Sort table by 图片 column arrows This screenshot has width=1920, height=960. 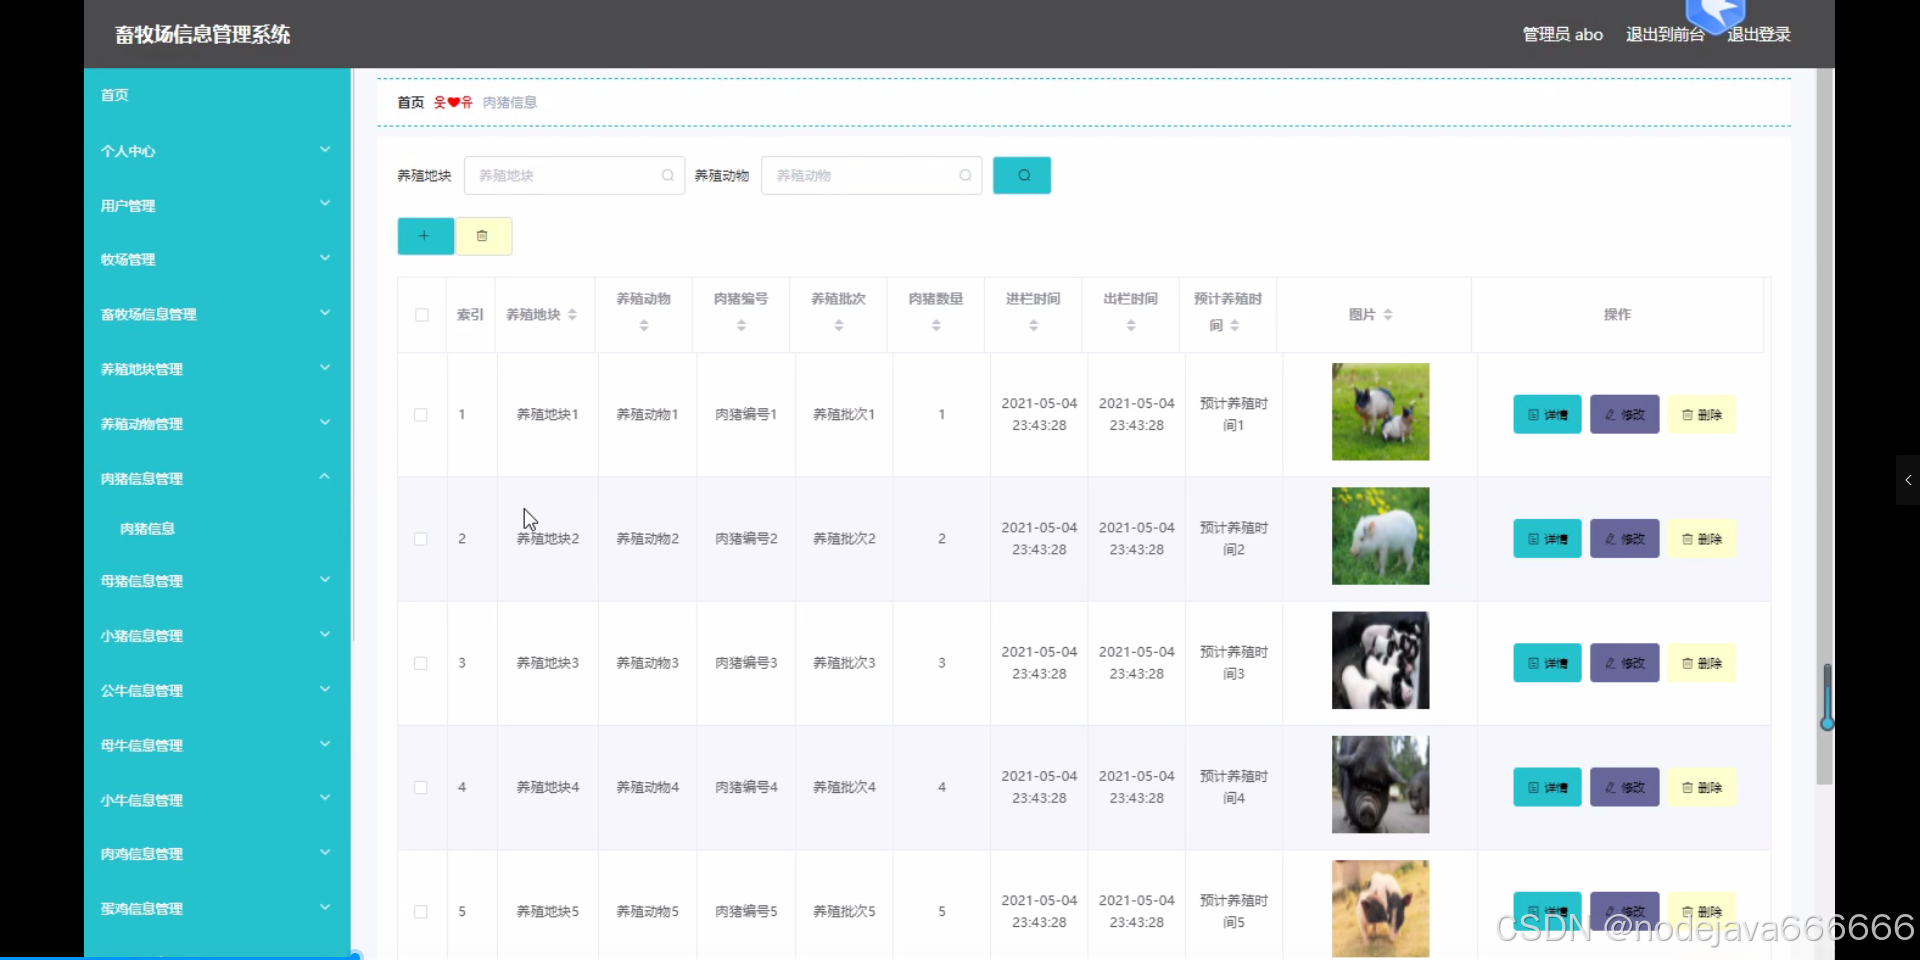pos(1388,314)
